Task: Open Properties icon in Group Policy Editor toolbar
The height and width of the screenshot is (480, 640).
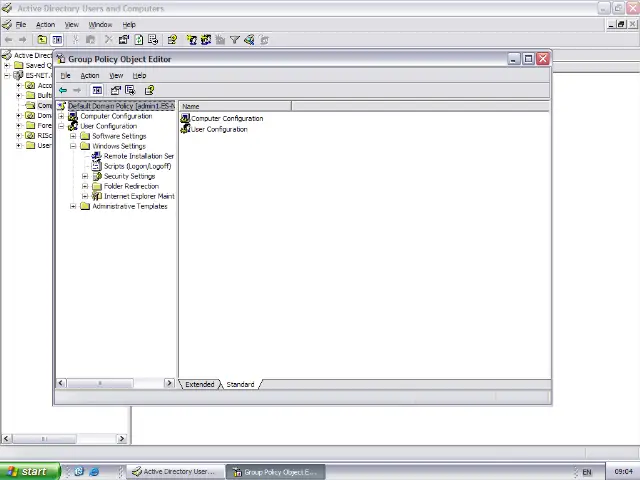Action: pyautogui.click(x=116, y=90)
